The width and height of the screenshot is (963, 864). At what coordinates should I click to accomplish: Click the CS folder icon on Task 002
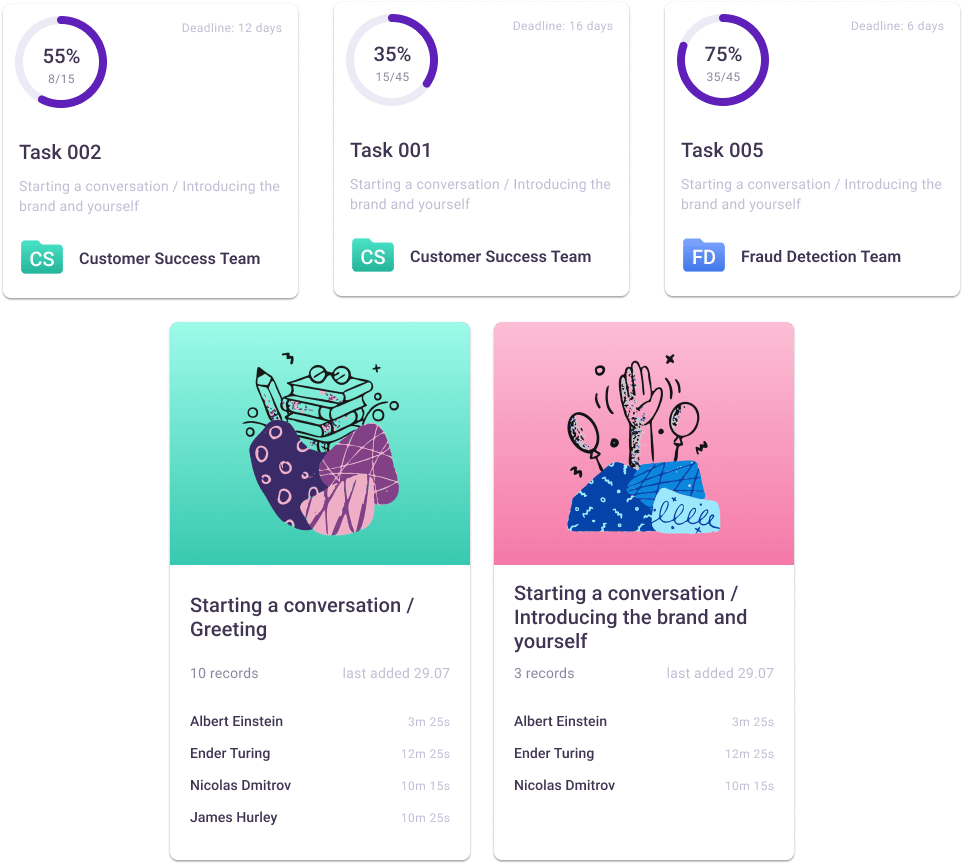coord(42,257)
